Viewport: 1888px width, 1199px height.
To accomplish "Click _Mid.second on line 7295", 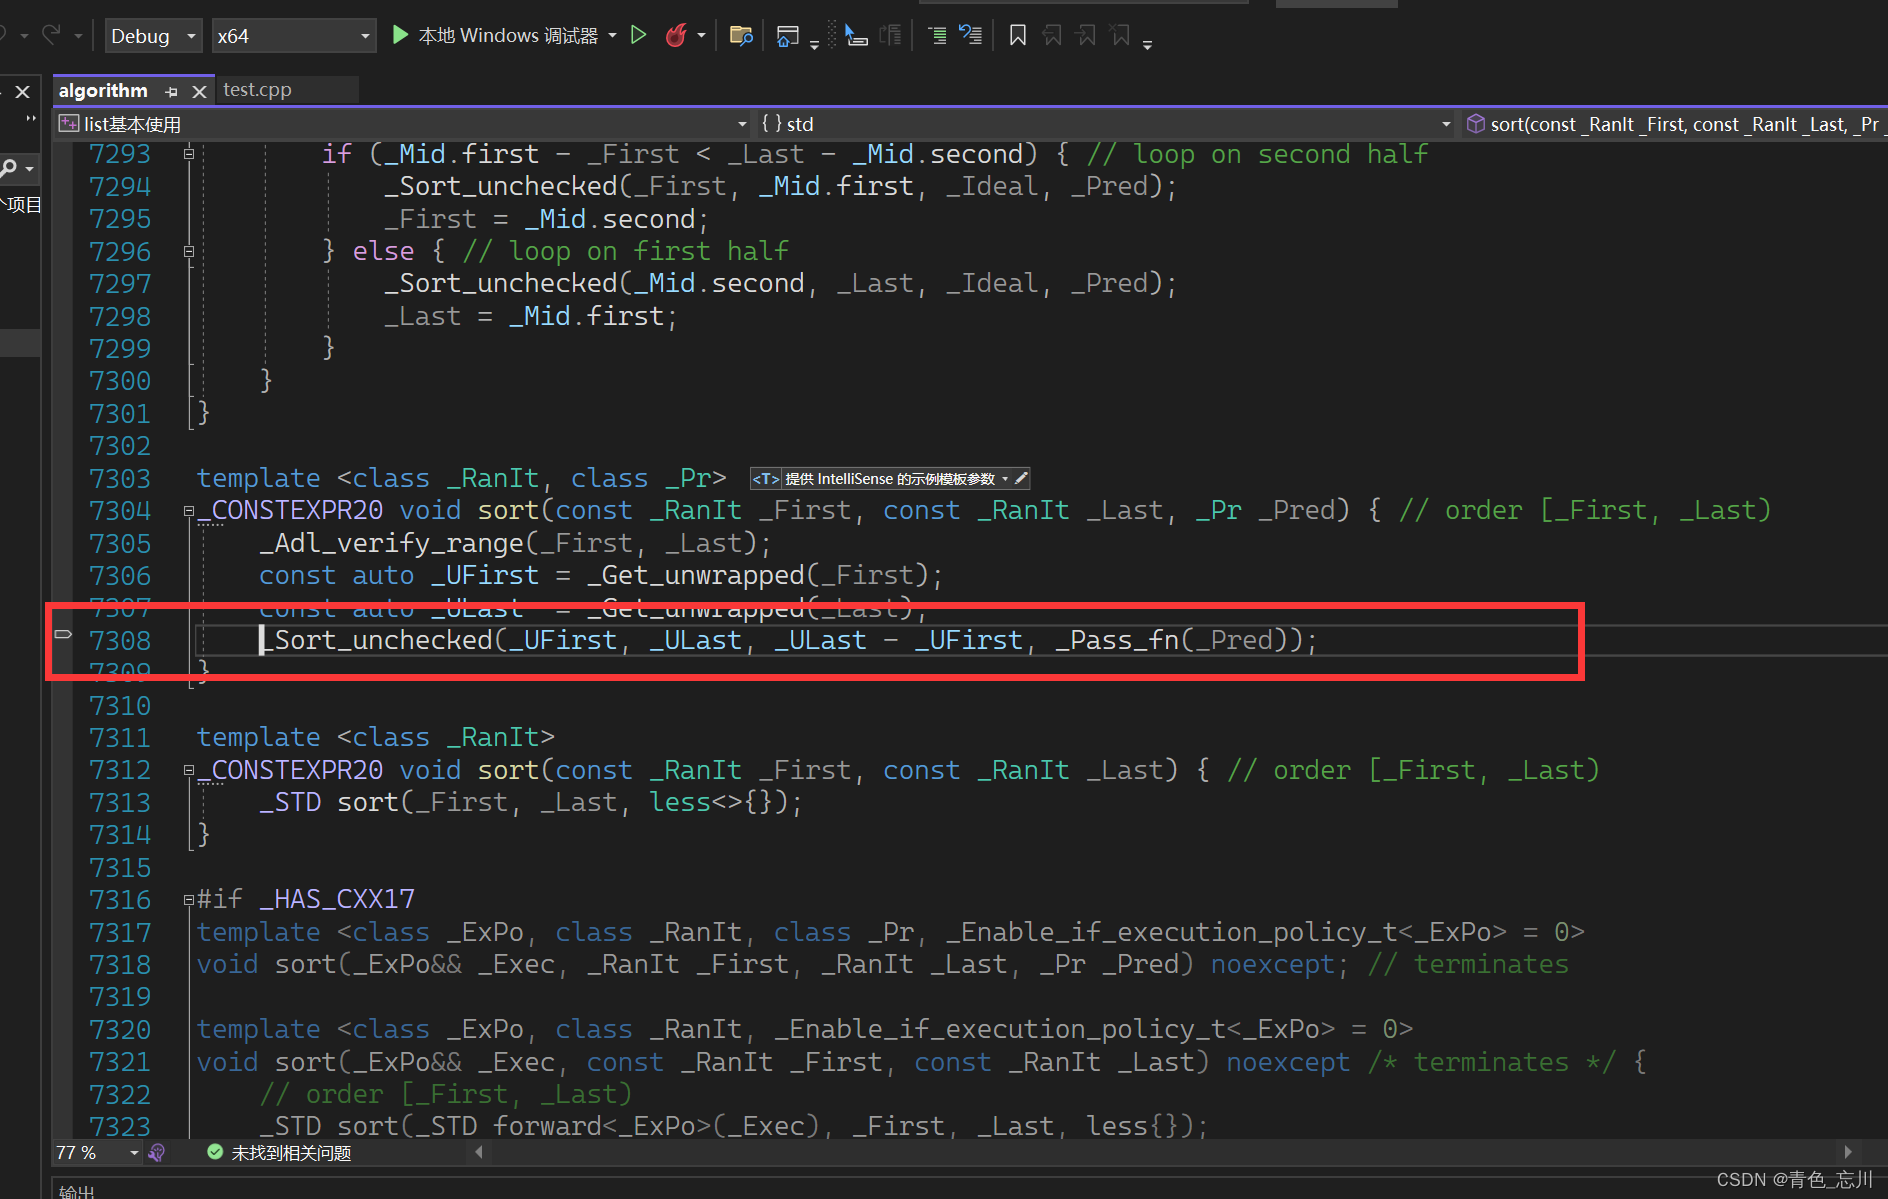I will tap(610, 219).
